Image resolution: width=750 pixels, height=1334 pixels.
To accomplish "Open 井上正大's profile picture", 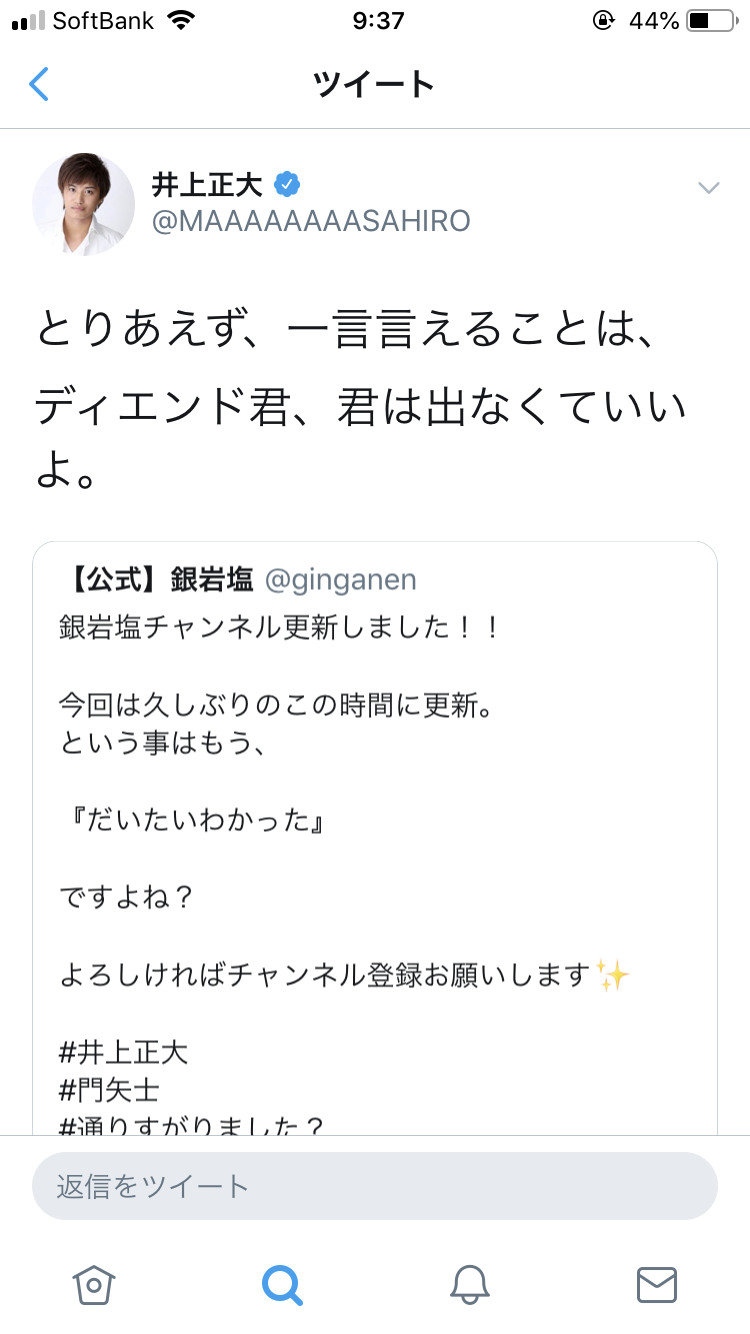I will point(84,203).
